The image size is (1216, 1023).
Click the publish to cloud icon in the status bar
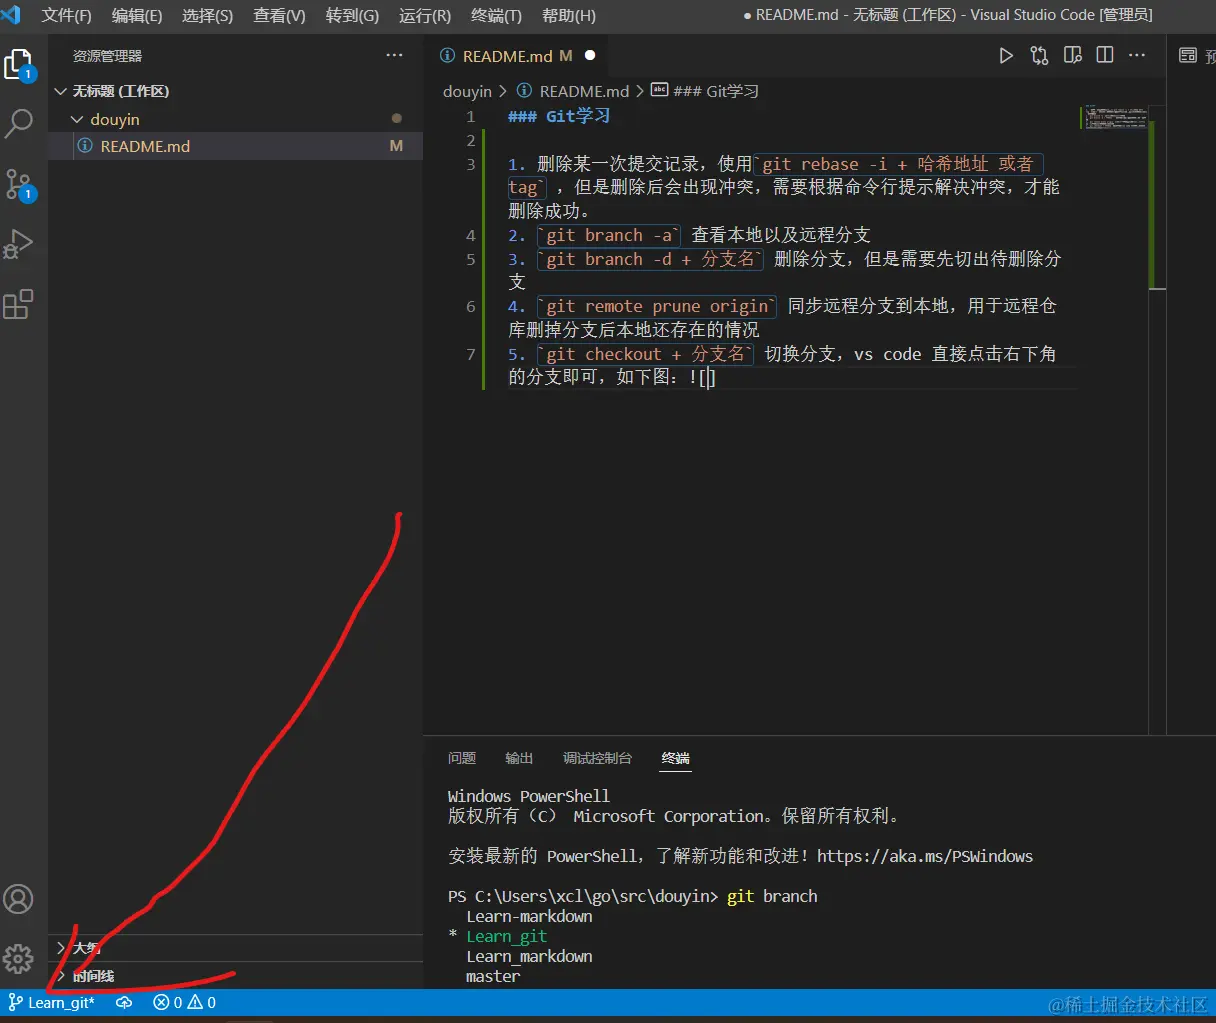coord(124,1002)
